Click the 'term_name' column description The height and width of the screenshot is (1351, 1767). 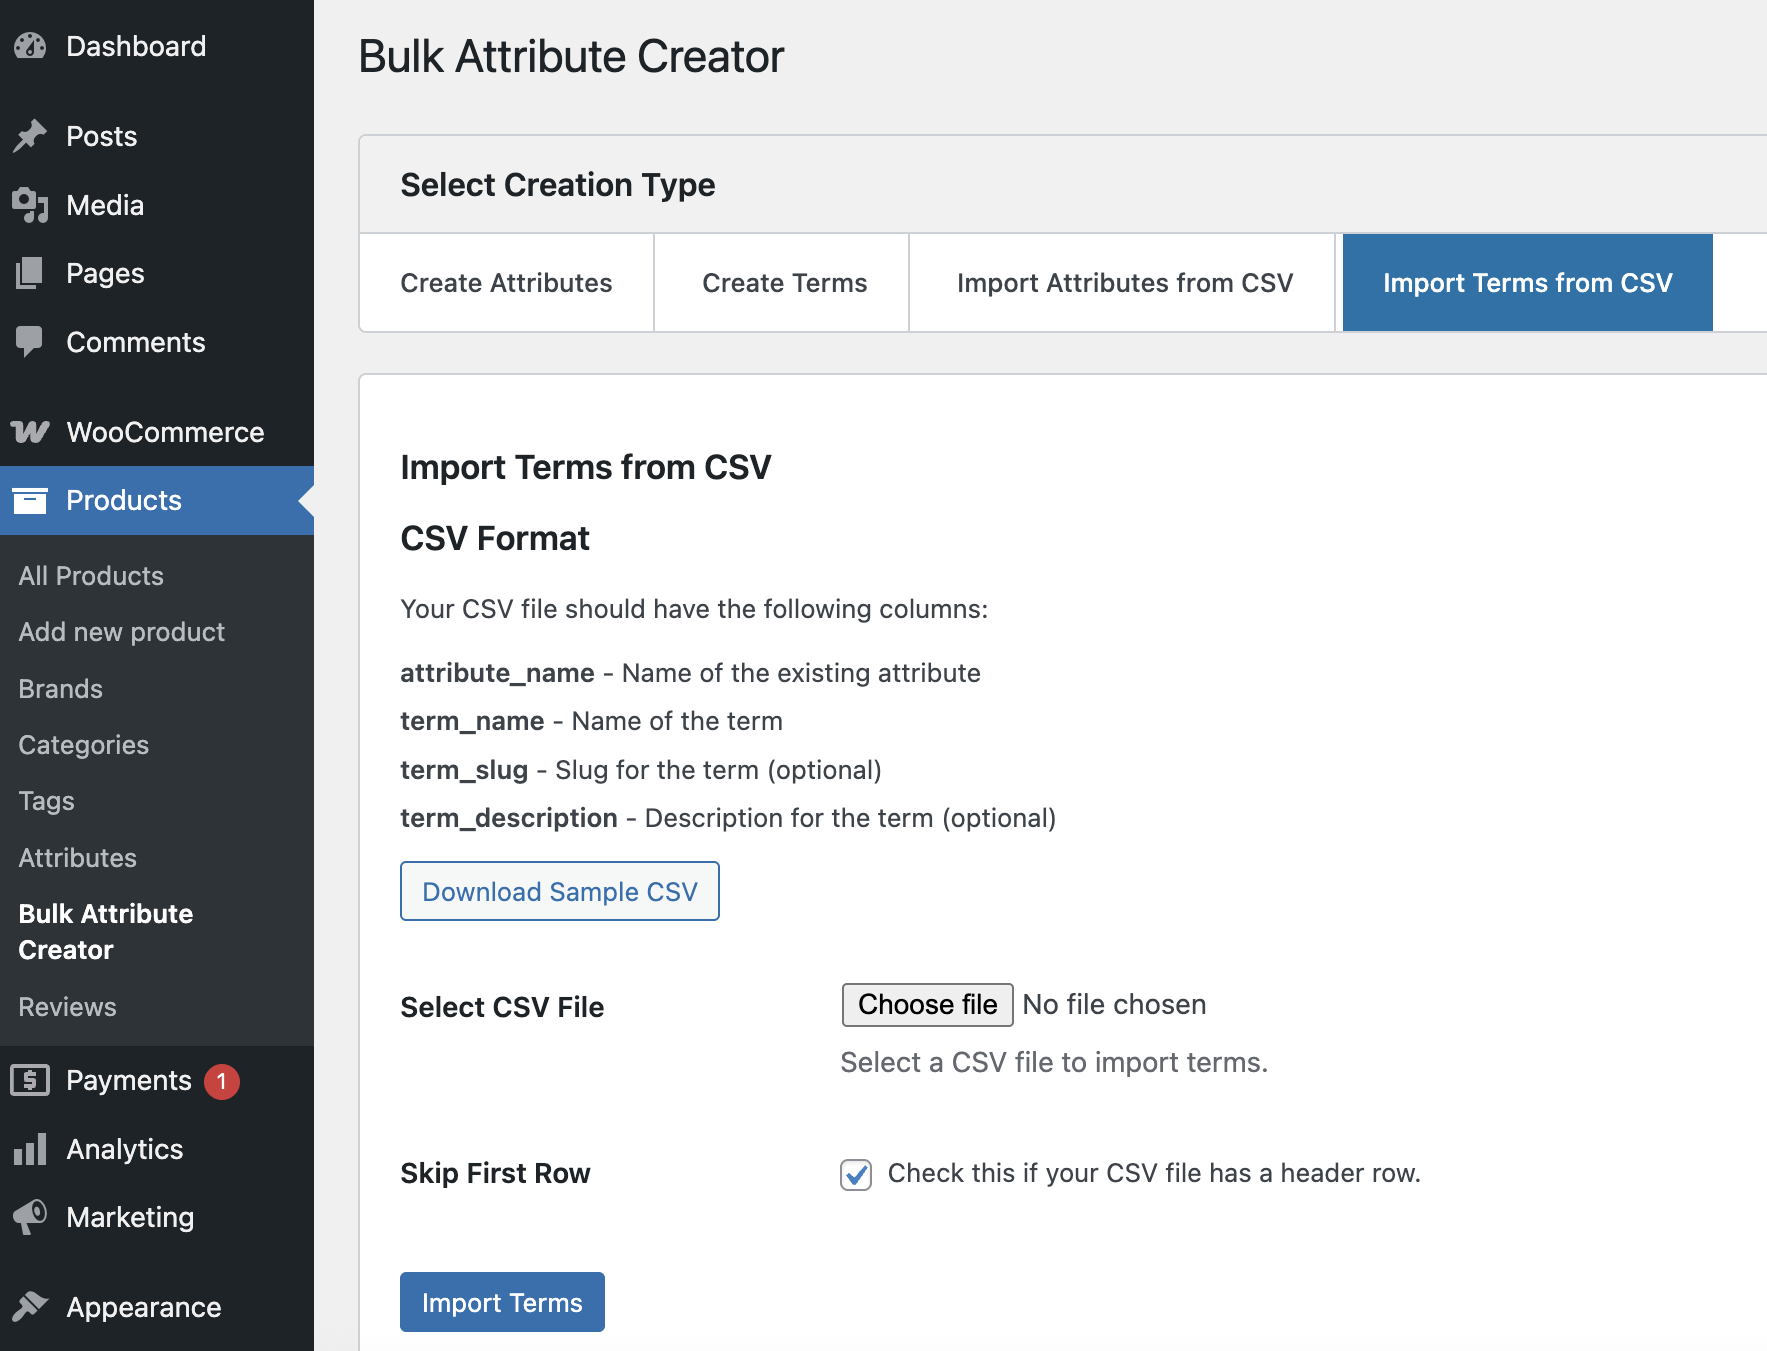(x=591, y=721)
